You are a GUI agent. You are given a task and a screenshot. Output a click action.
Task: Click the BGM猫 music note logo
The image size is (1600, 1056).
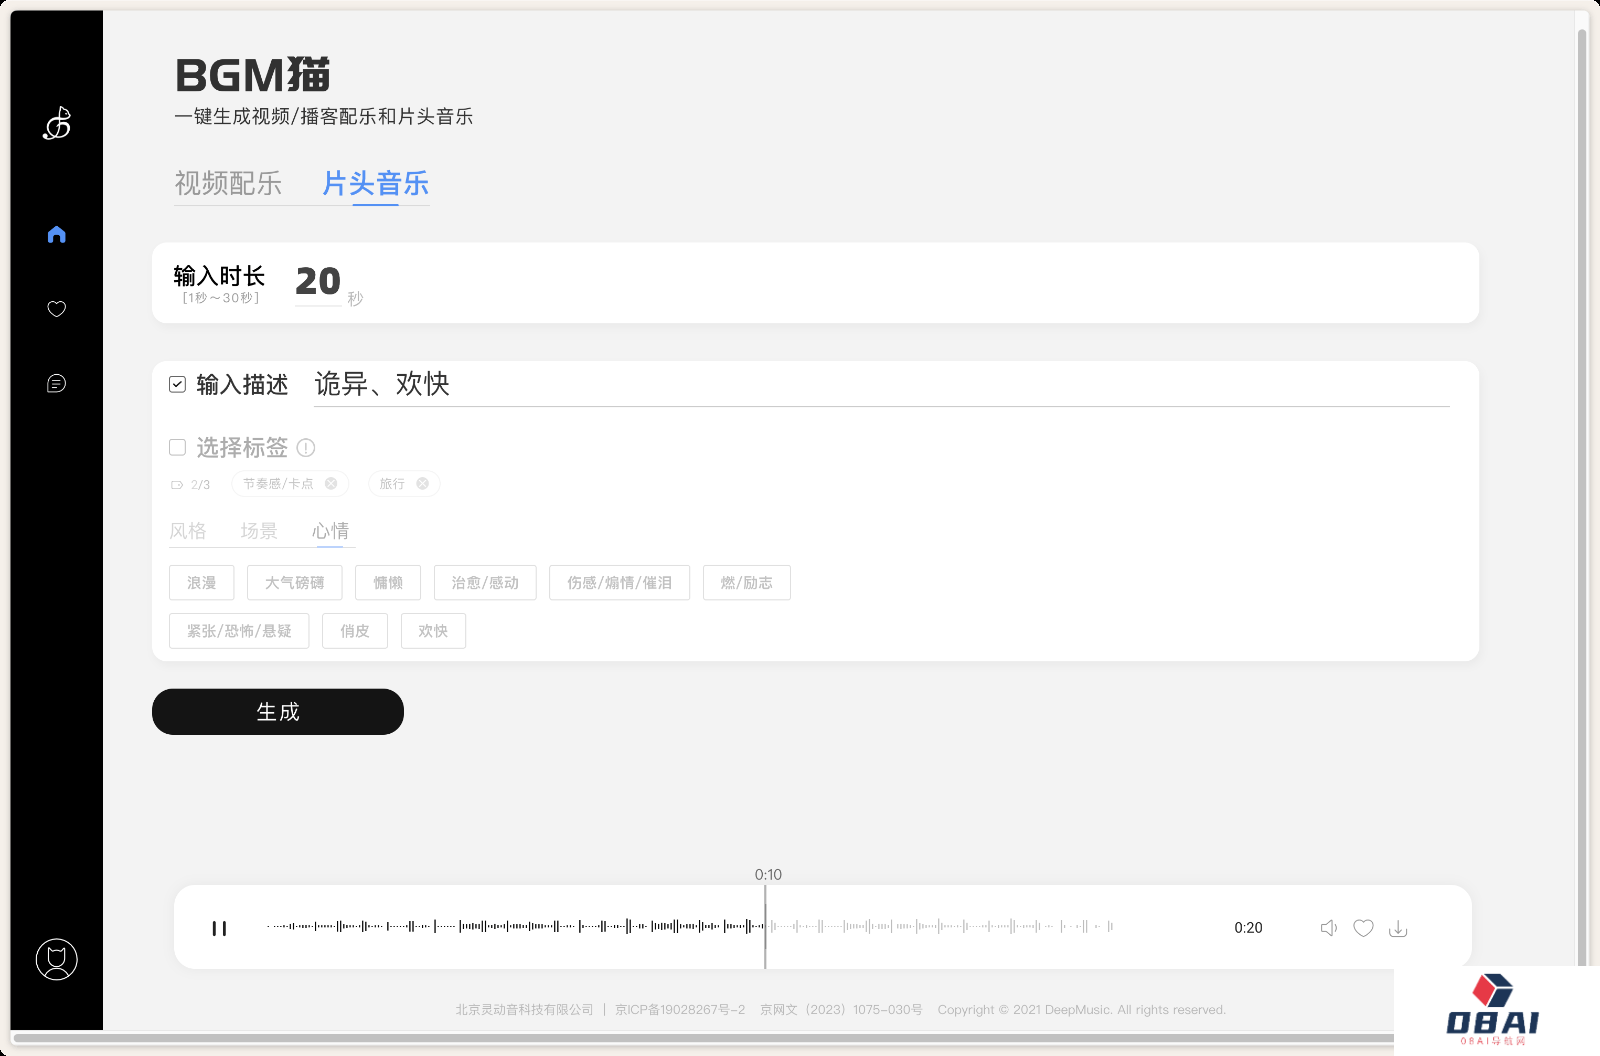click(57, 123)
